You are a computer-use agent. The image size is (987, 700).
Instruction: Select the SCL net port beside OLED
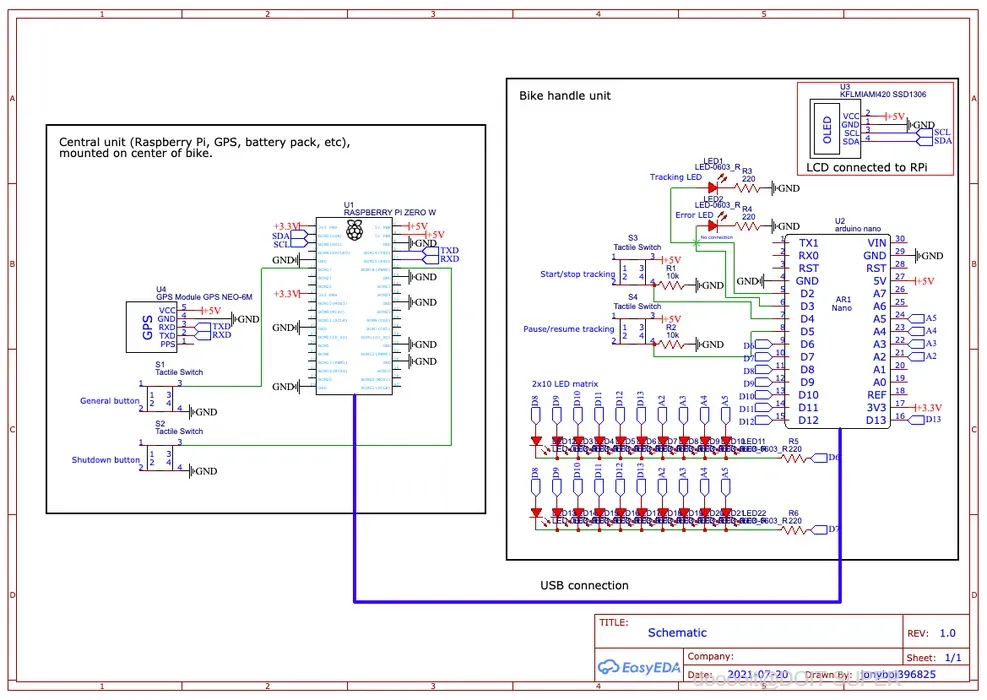(x=934, y=132)
